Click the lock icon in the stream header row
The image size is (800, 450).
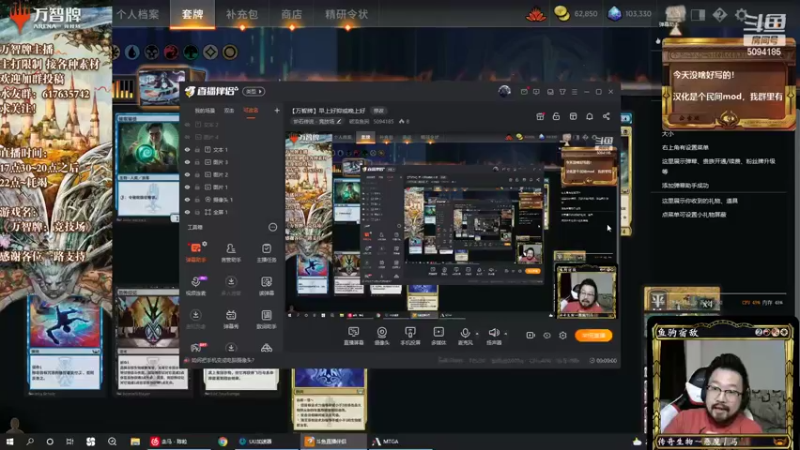[556, 116]
